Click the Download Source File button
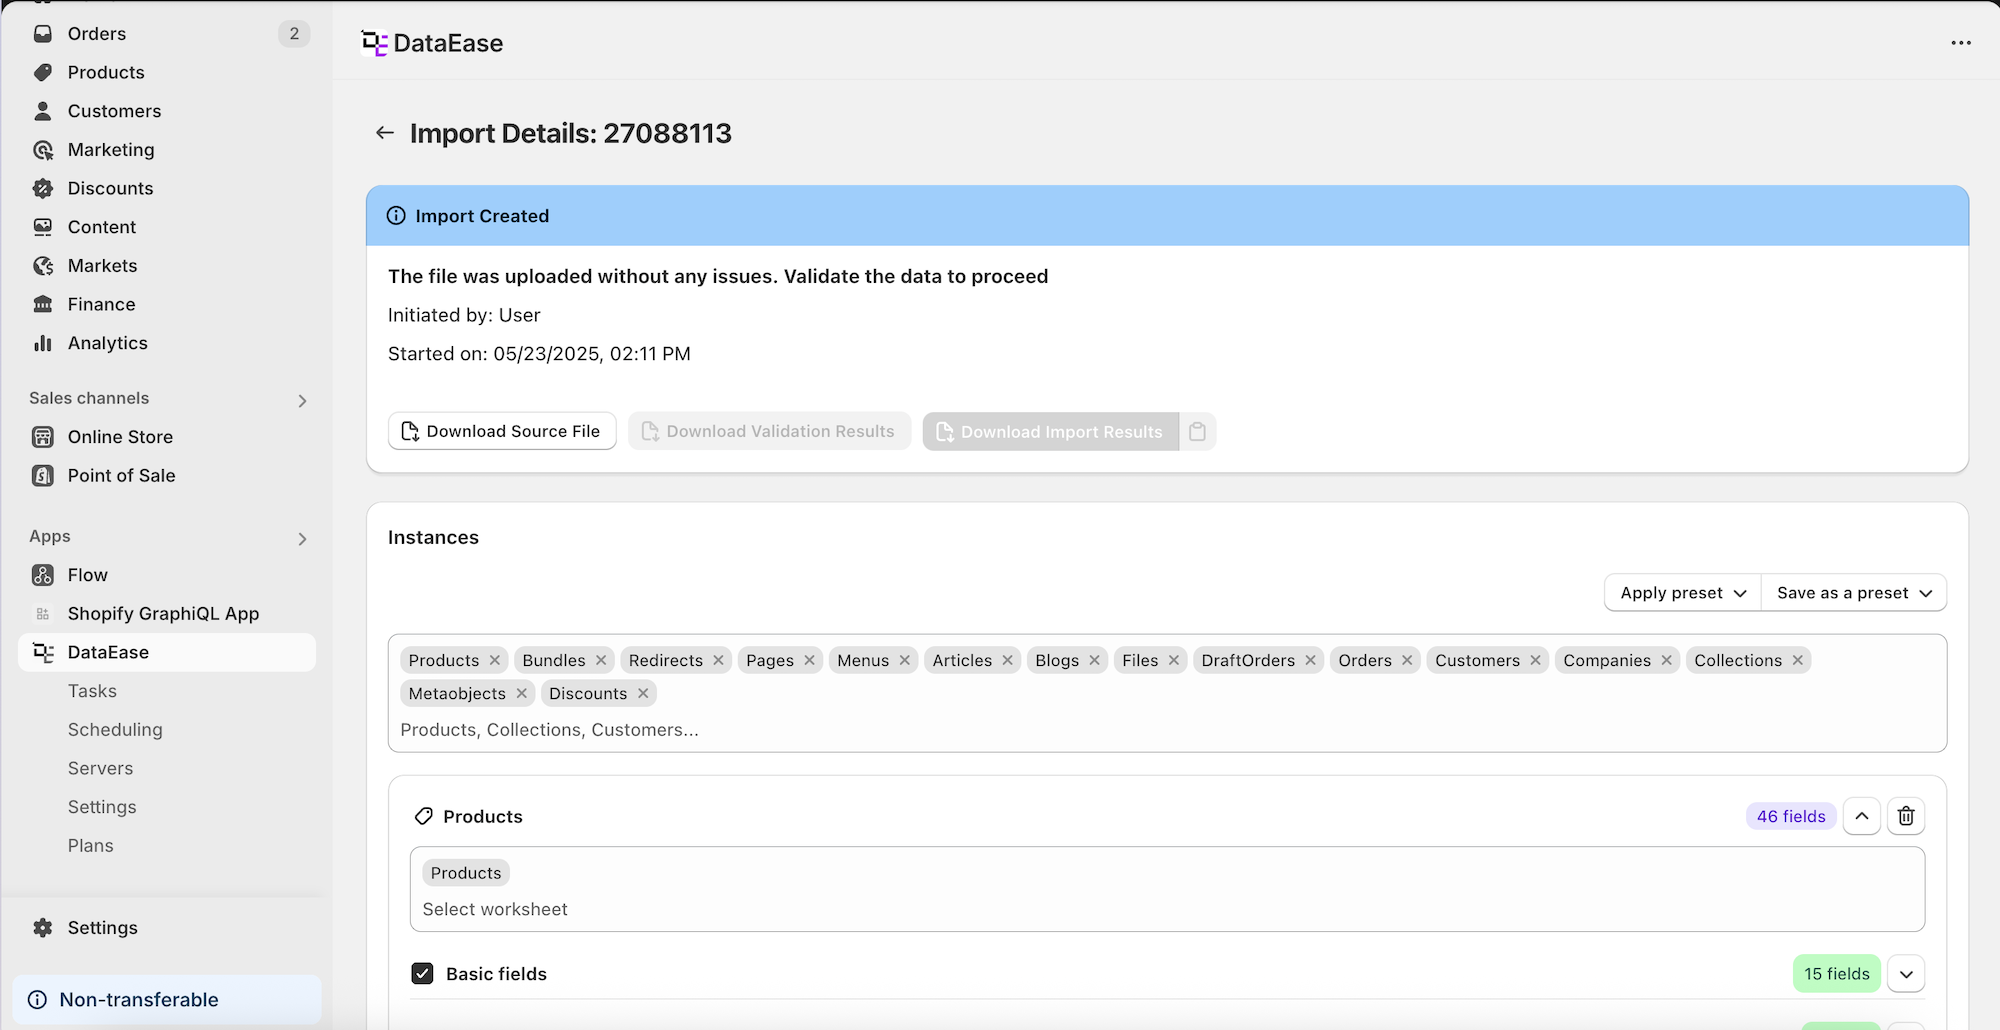Viewport: 2000px width, 1030px height. click(502, 431)
